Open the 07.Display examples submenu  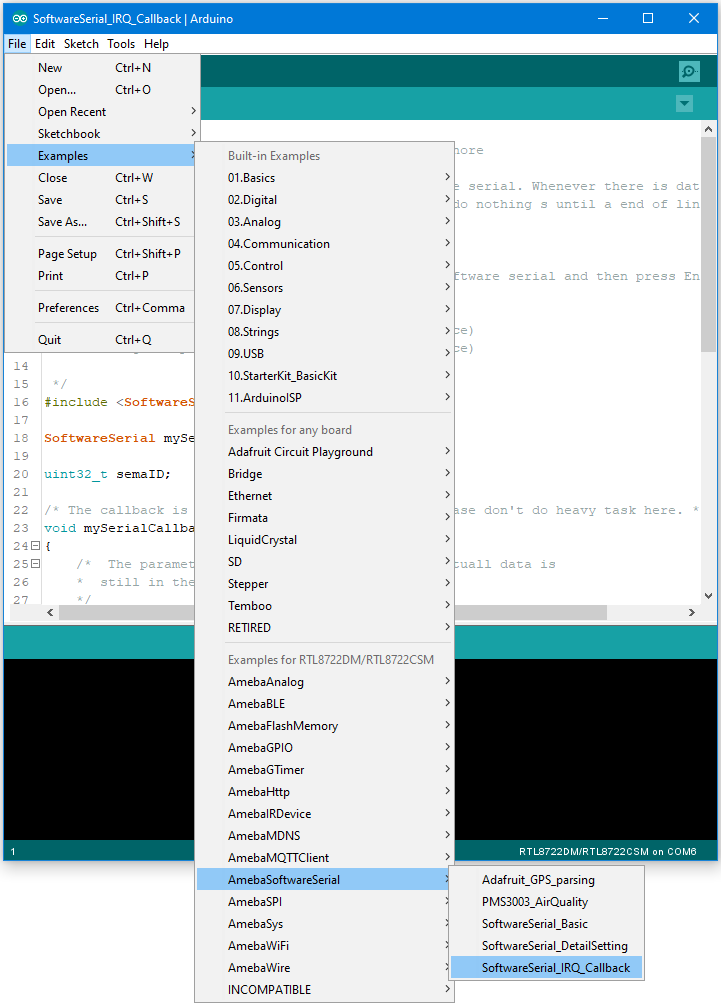pos(325,310)
